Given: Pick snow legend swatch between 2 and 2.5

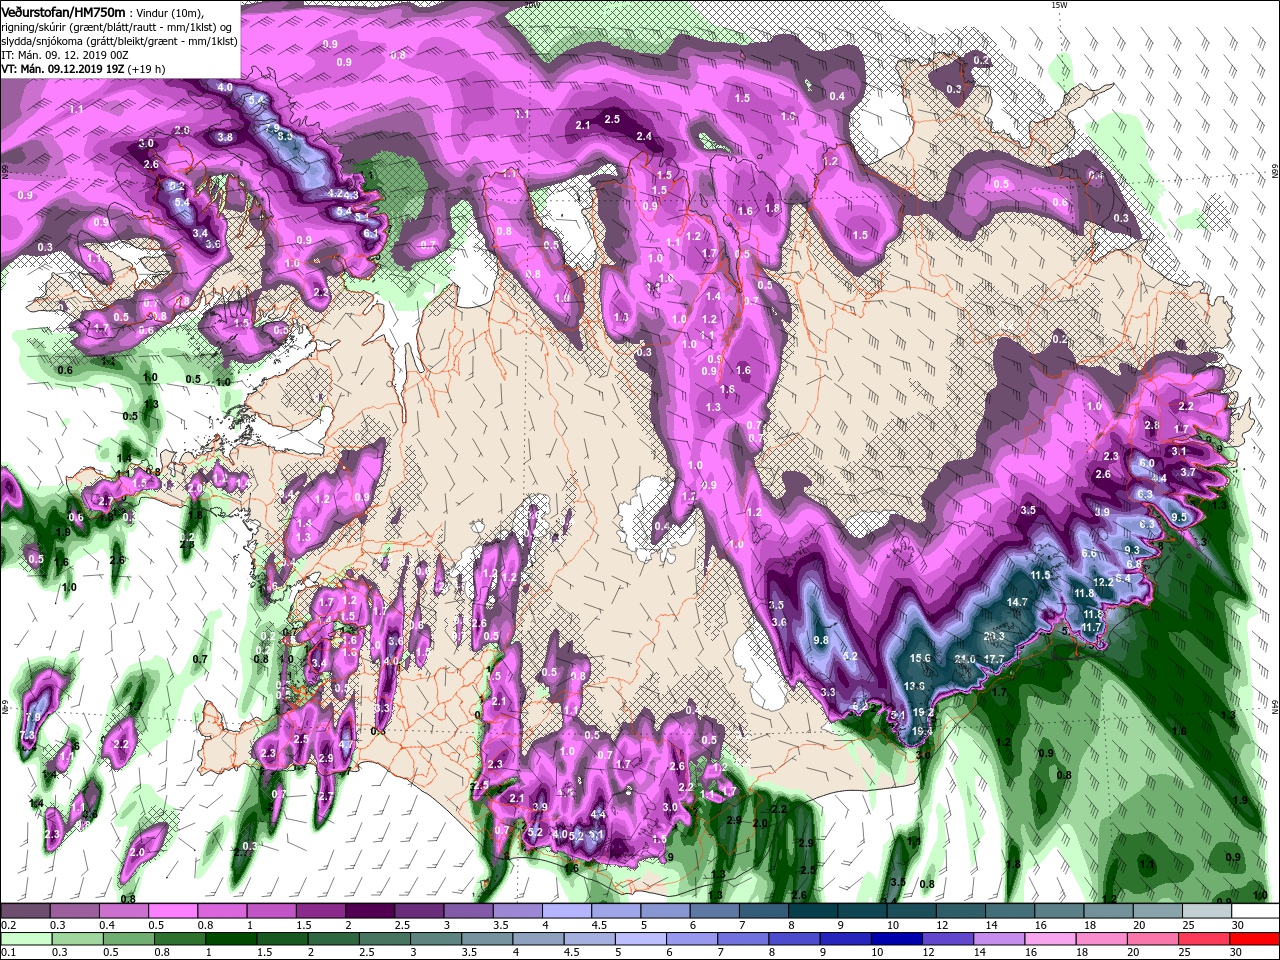Looking at the screenshot, I should point(368,911).
